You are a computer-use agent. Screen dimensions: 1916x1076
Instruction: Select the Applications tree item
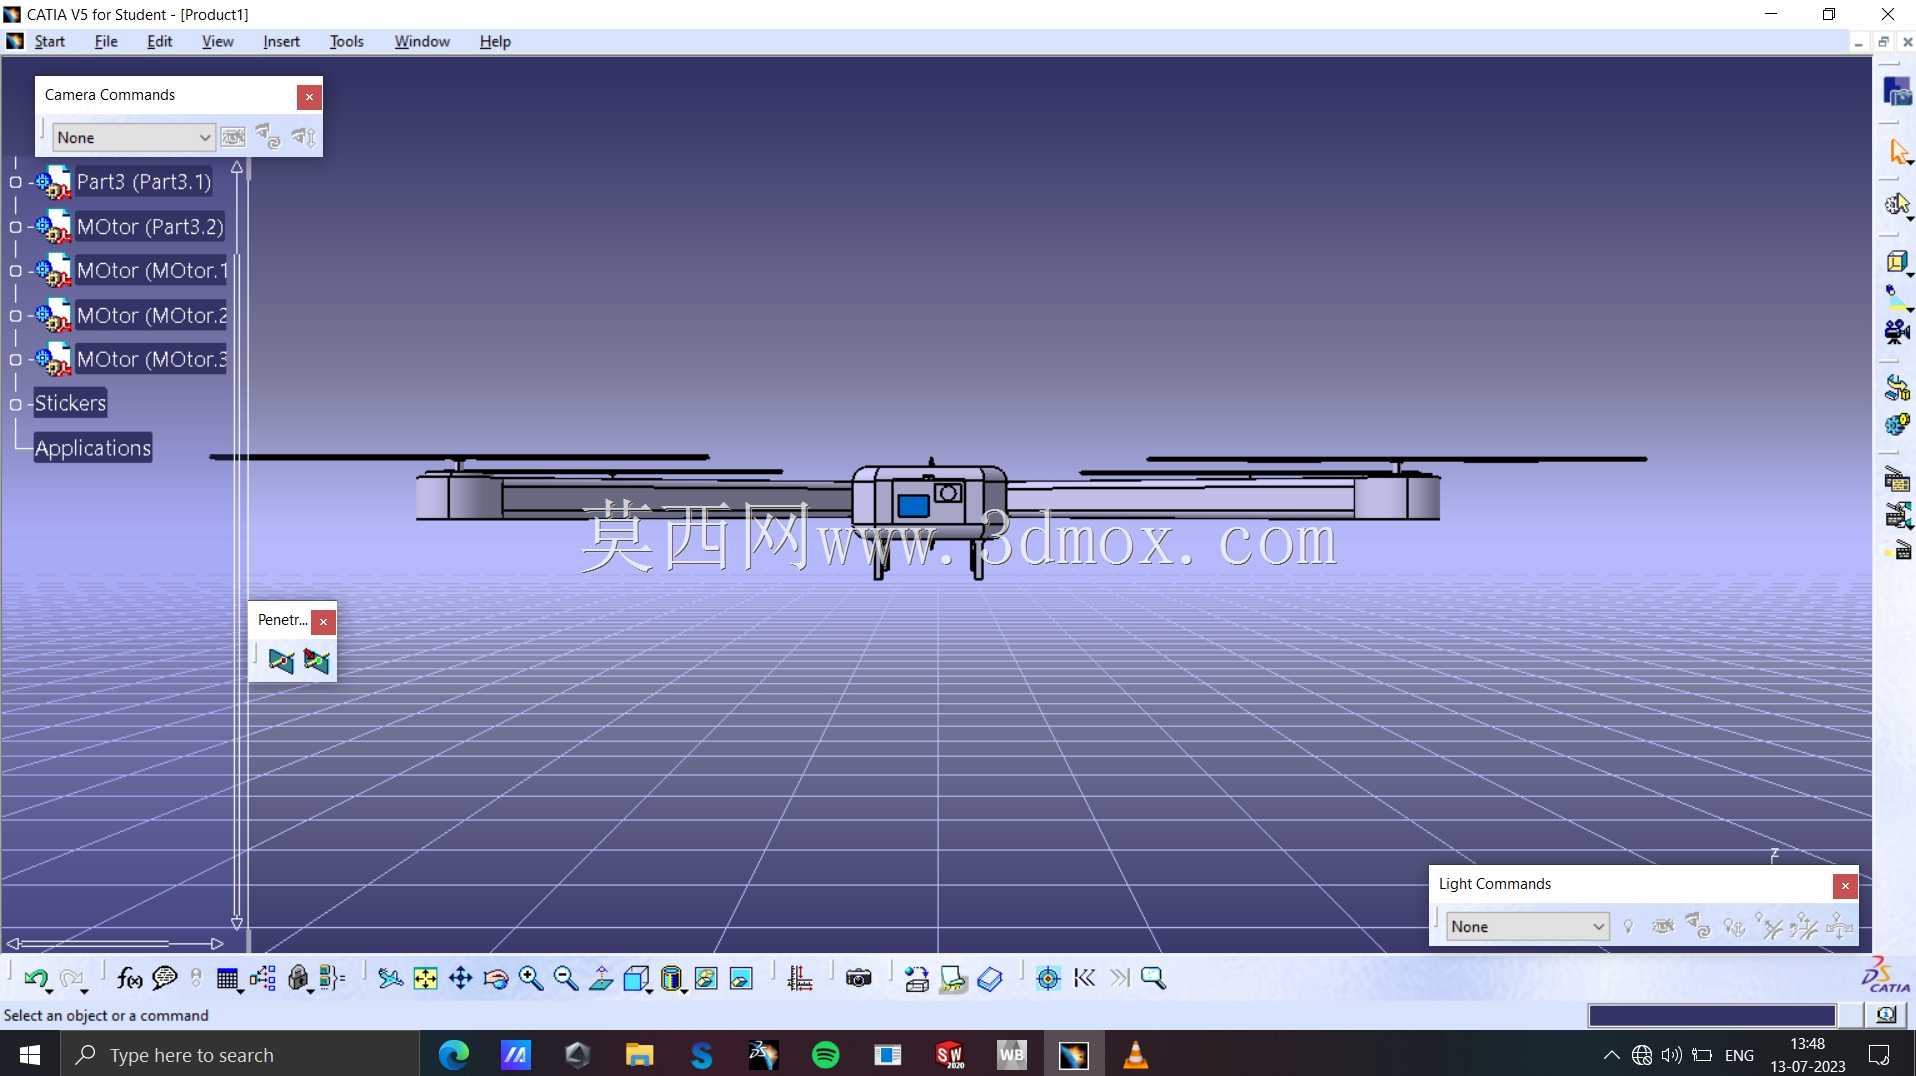coord(93,448)
